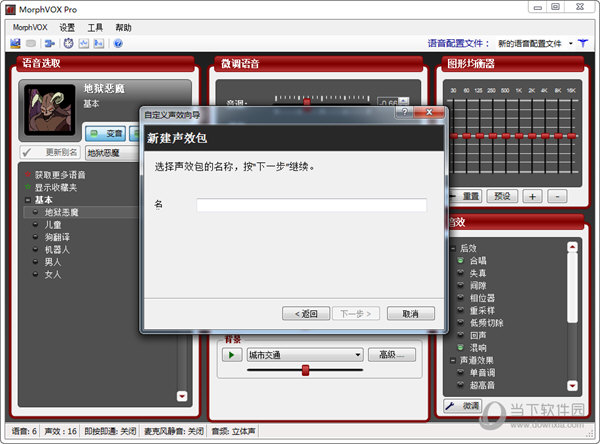The height and width of the screenshot is (444, 600).
Task: Click the pitch value spinner arrows
Action: [404, 102]
